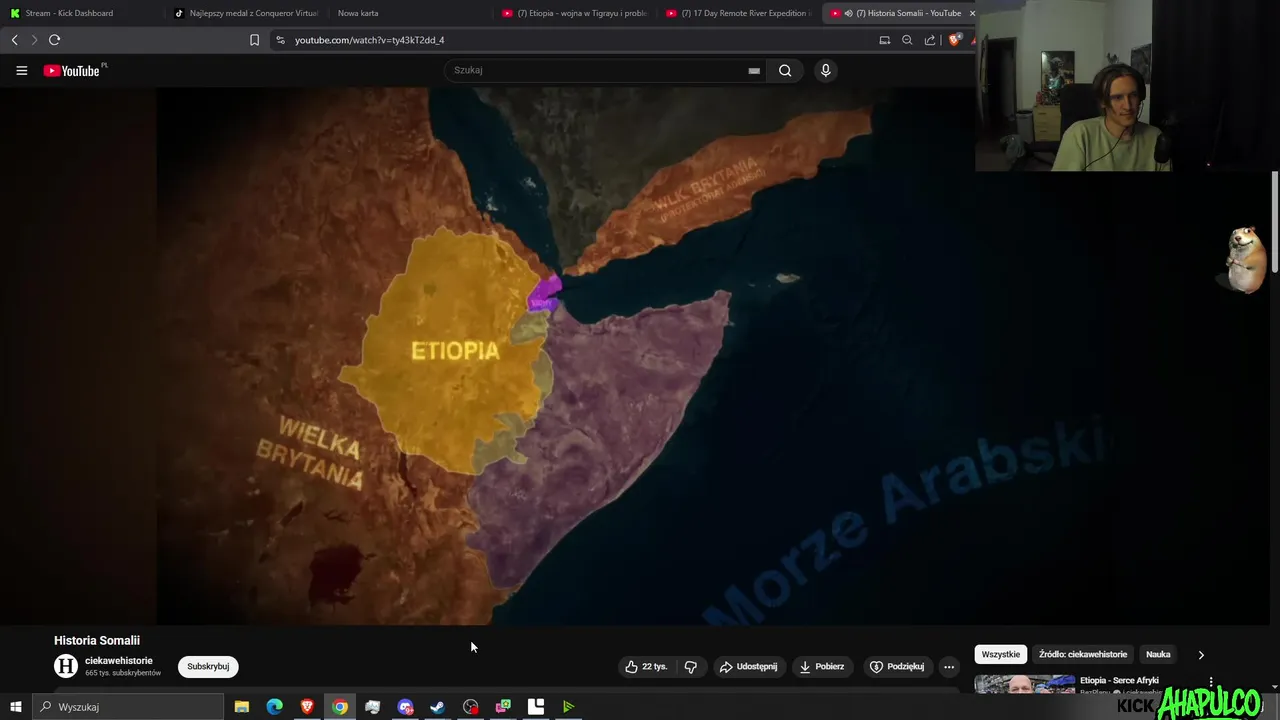Viewport: 1280px width, 720px height.
Task: Open the ciekawehistorie channel avatar
Action: tap(66, 666)
